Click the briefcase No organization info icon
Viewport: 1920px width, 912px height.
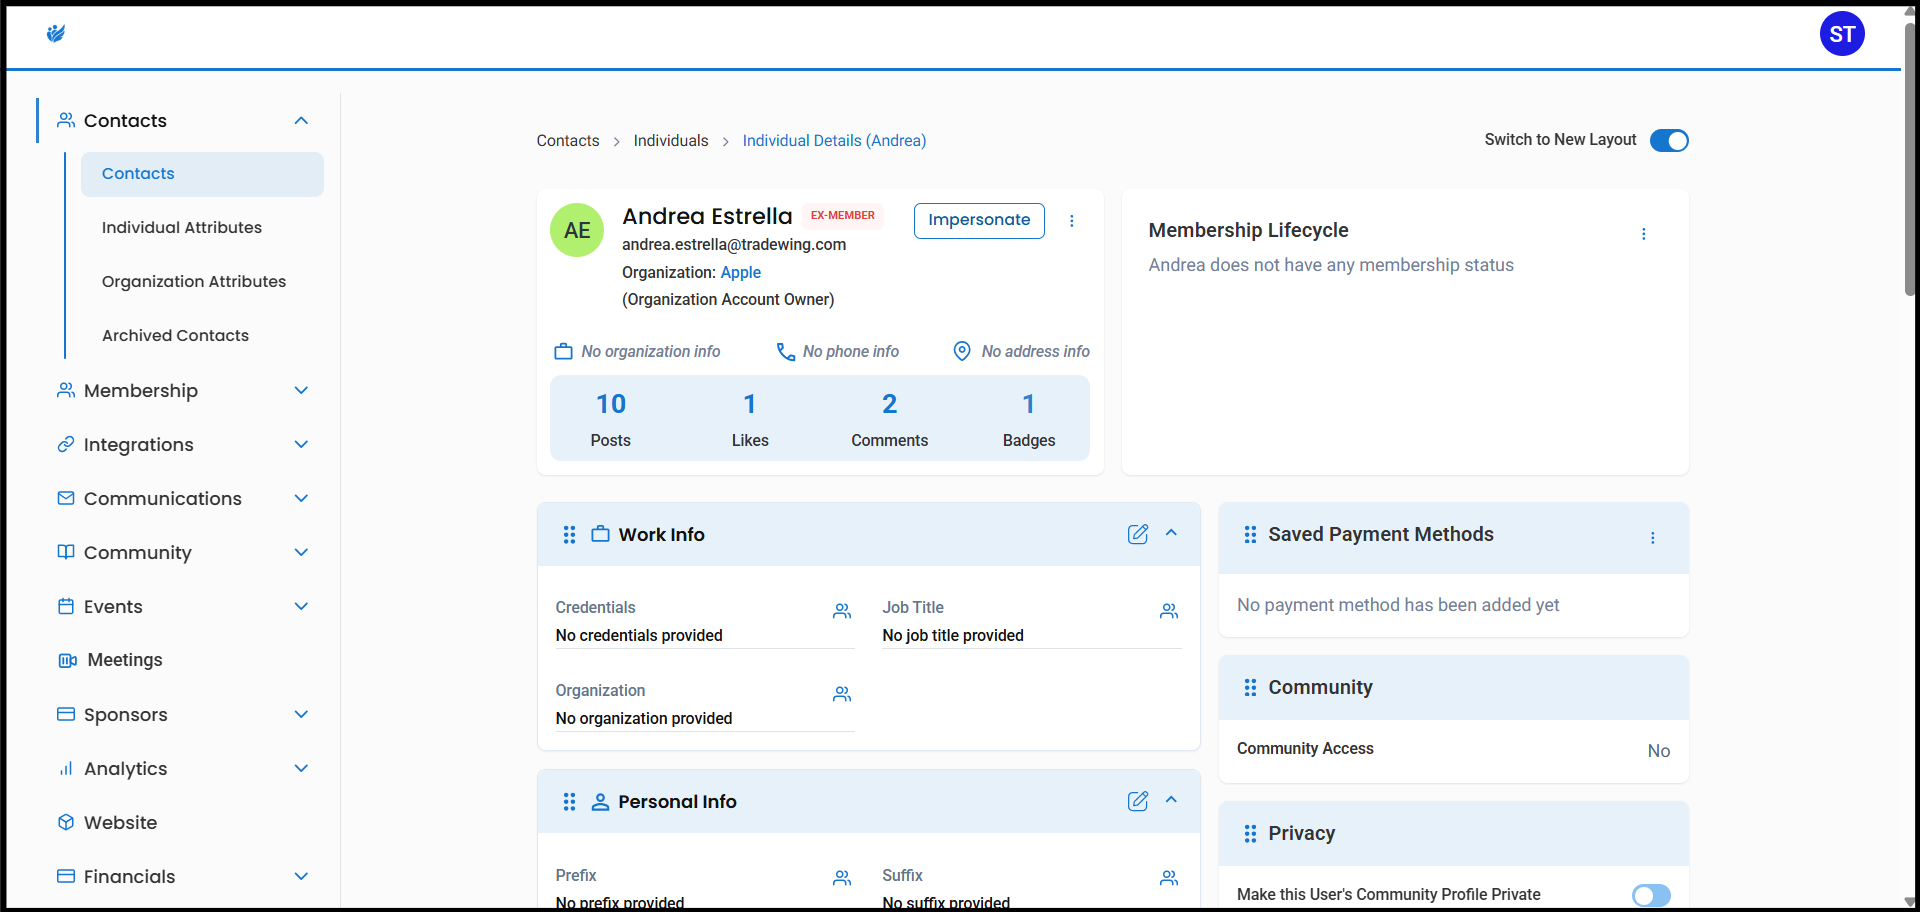tap(564, 351)
